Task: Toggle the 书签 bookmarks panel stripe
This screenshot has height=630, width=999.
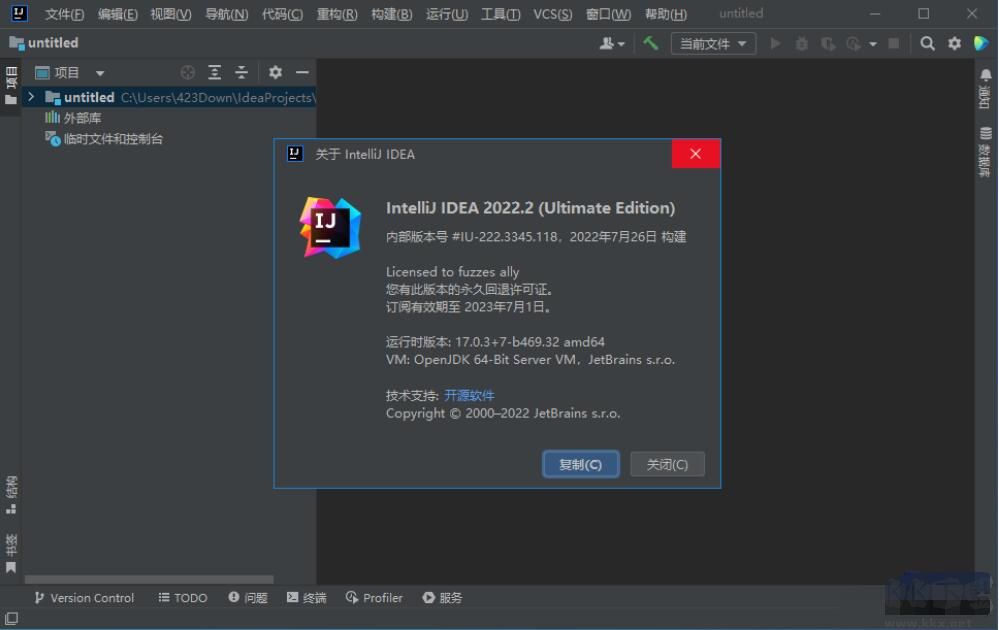Action: tap(11, 546)
